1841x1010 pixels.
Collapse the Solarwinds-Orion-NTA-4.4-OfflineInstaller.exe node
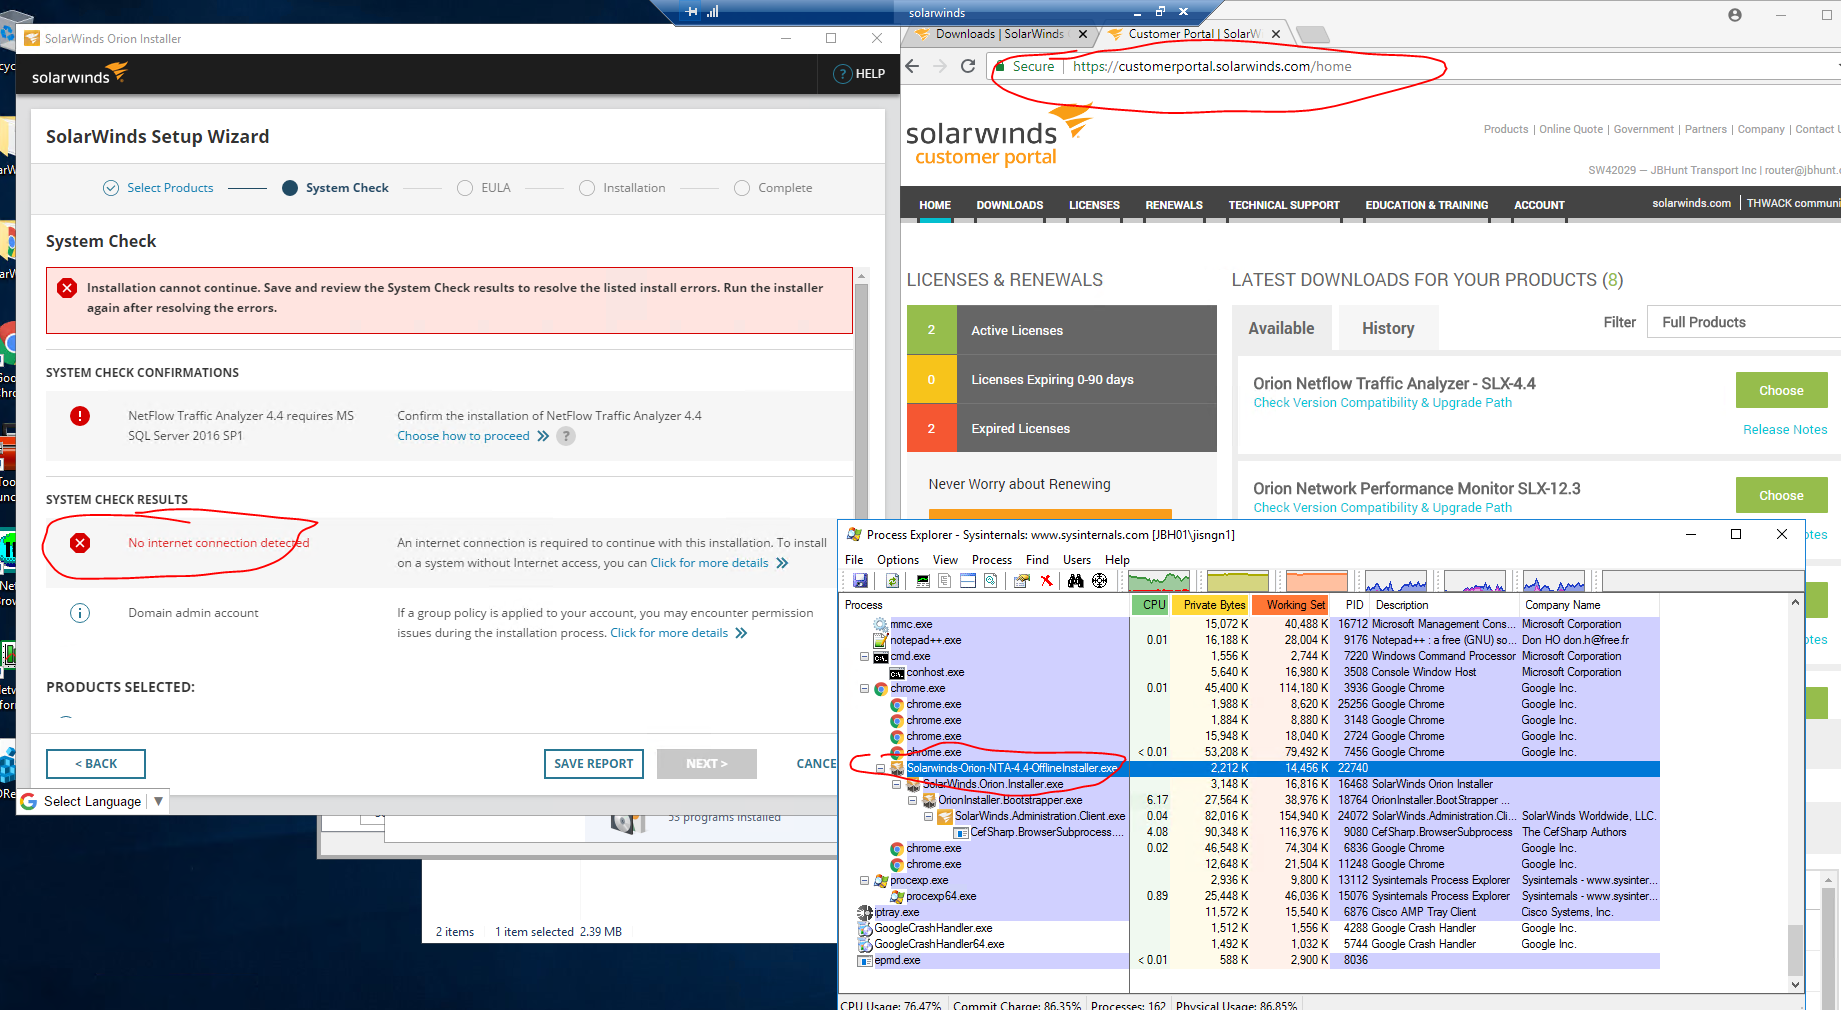point(881,768)
